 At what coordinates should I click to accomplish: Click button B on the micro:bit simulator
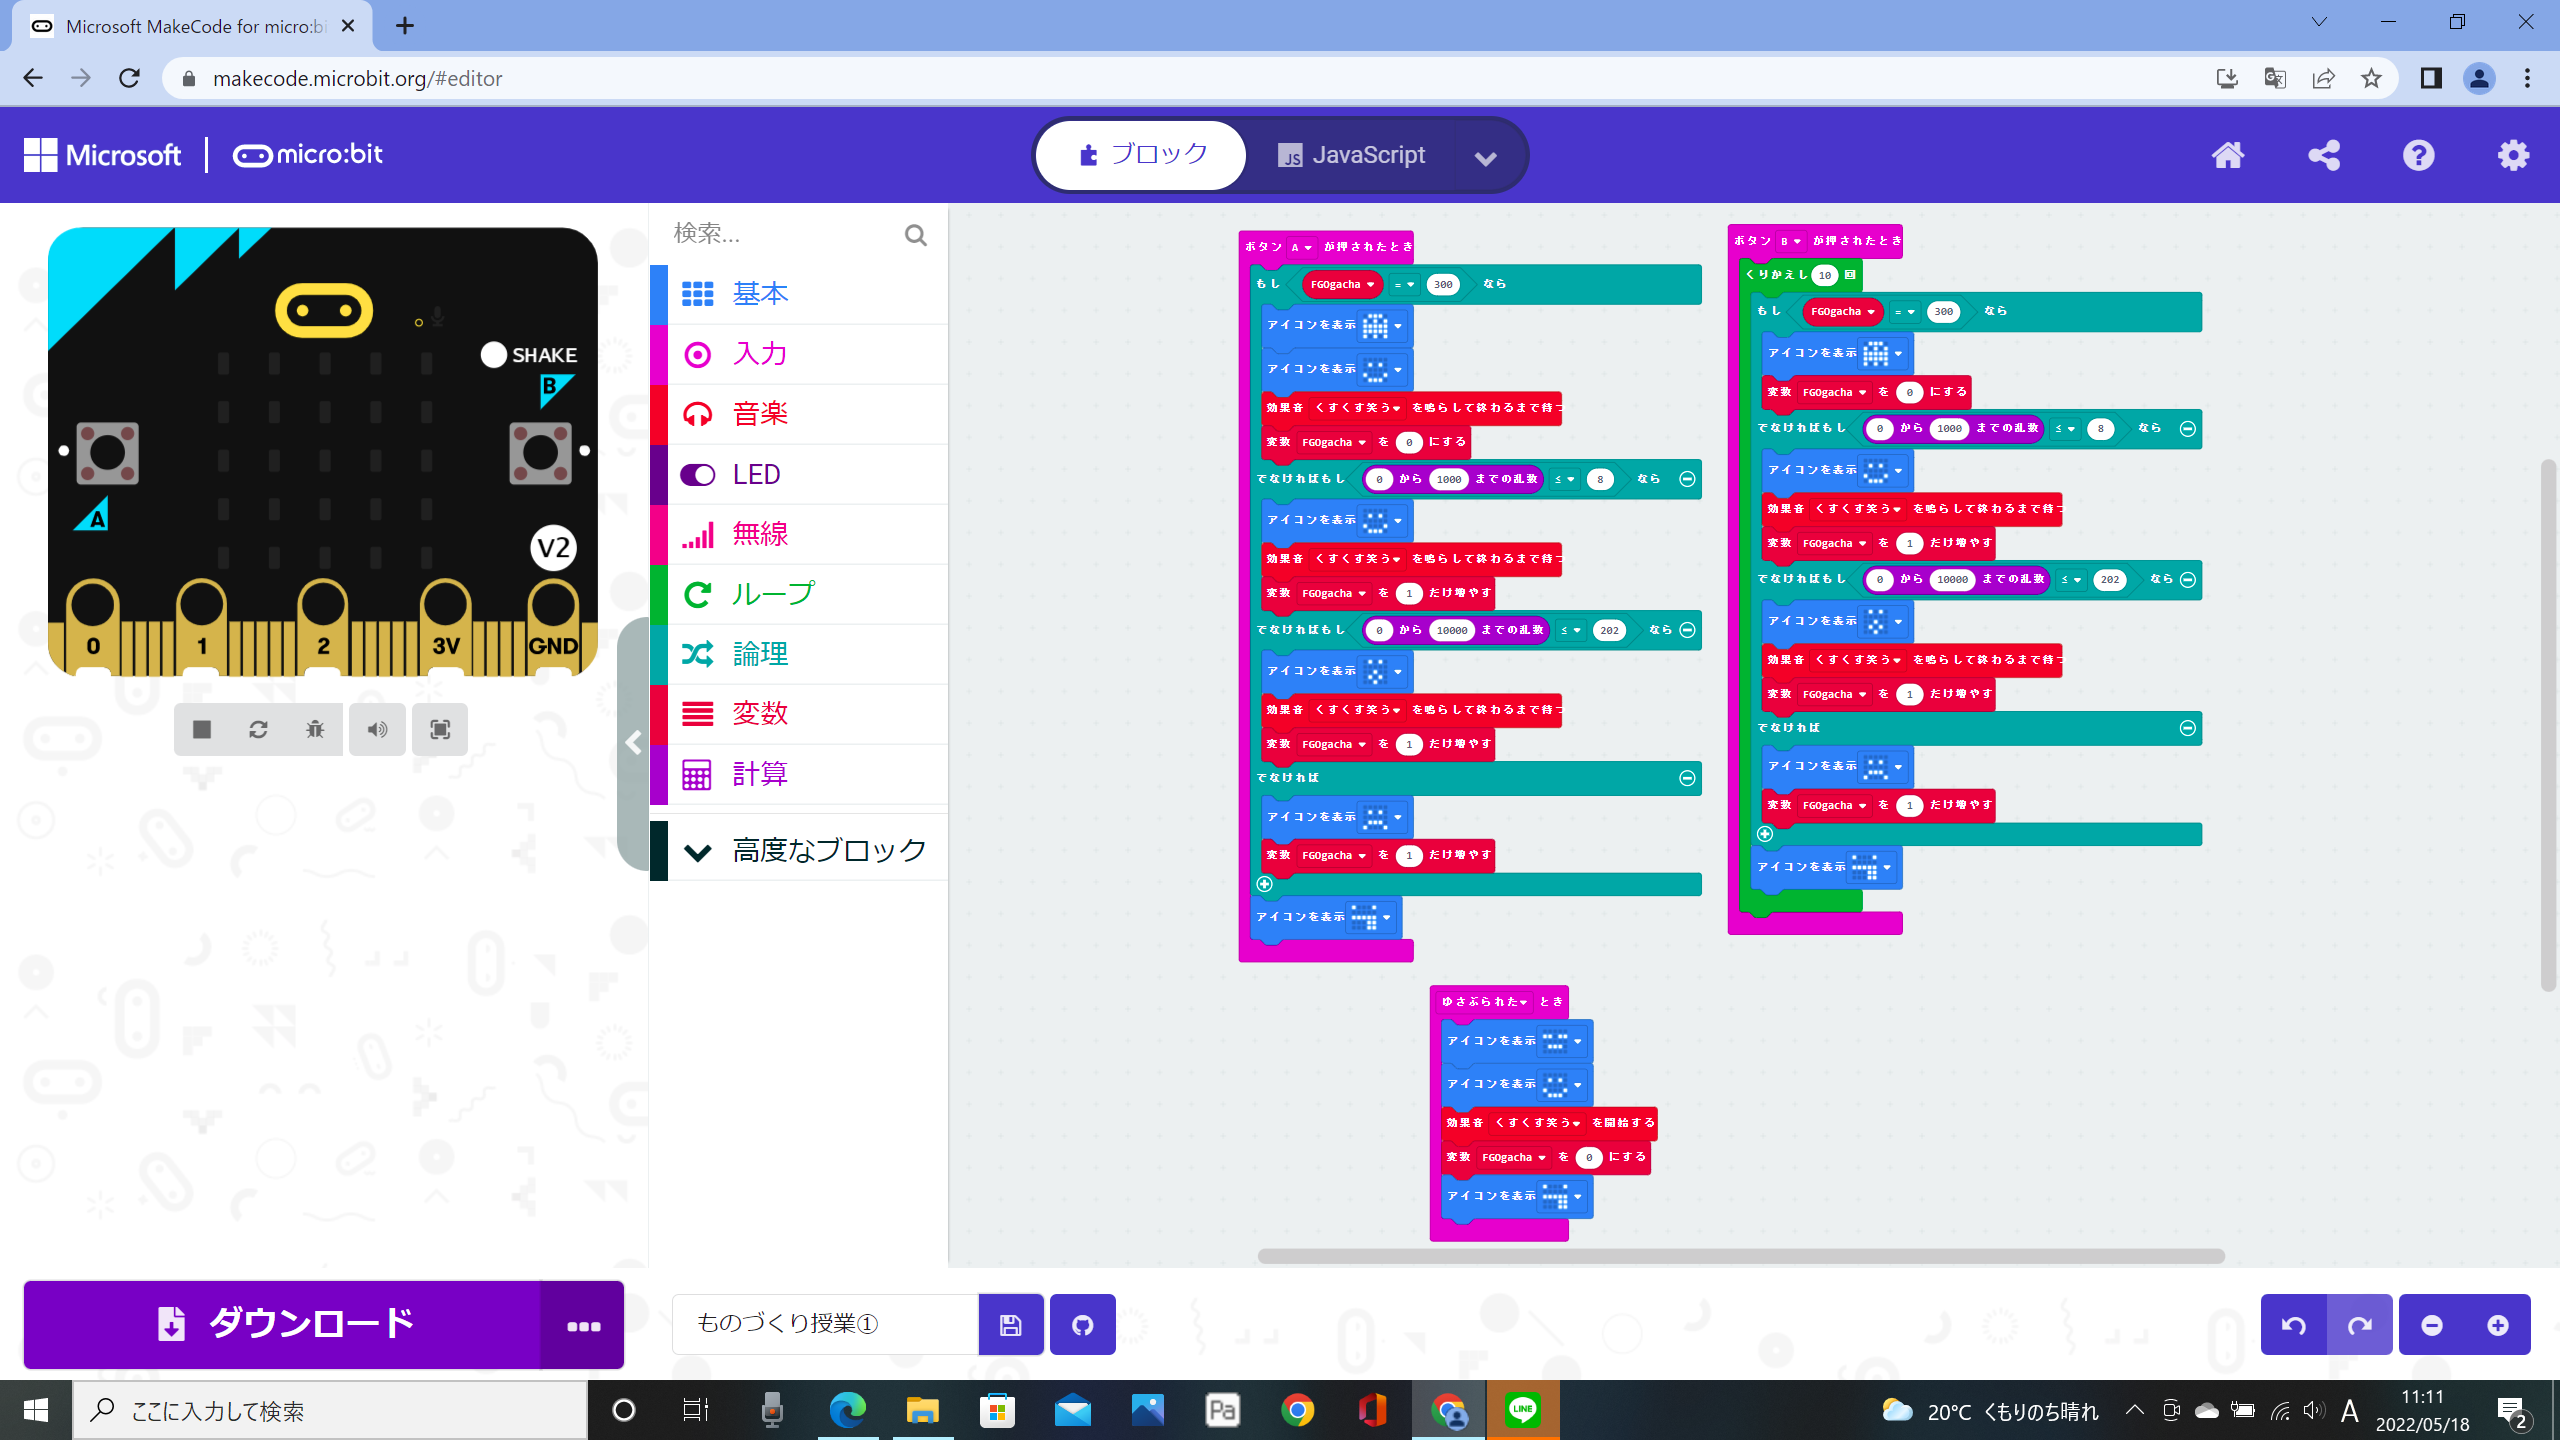click(540, 452)
